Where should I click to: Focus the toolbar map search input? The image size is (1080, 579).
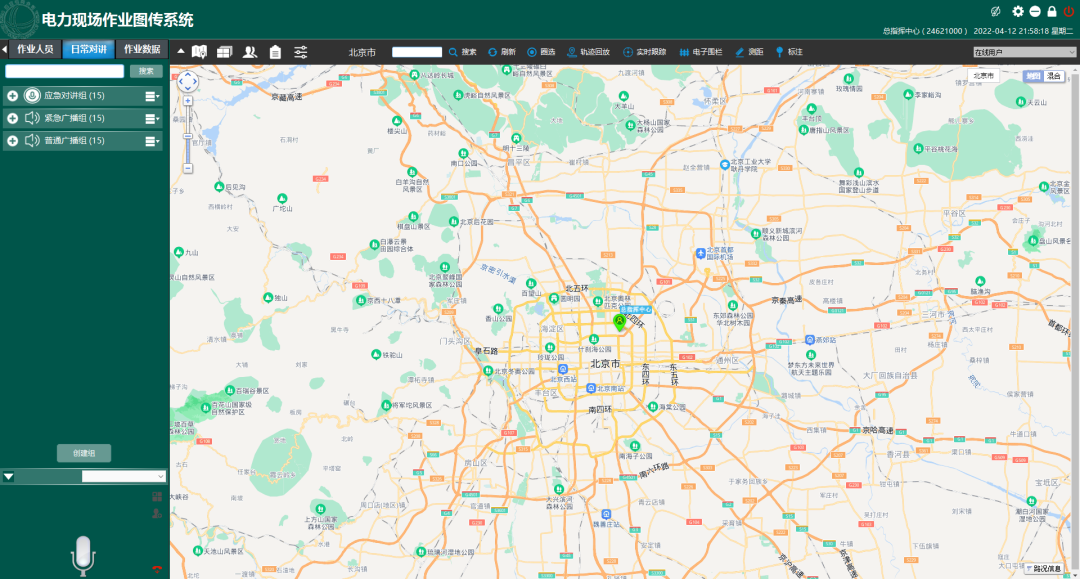pyautogui.click(x=417, y=52)
